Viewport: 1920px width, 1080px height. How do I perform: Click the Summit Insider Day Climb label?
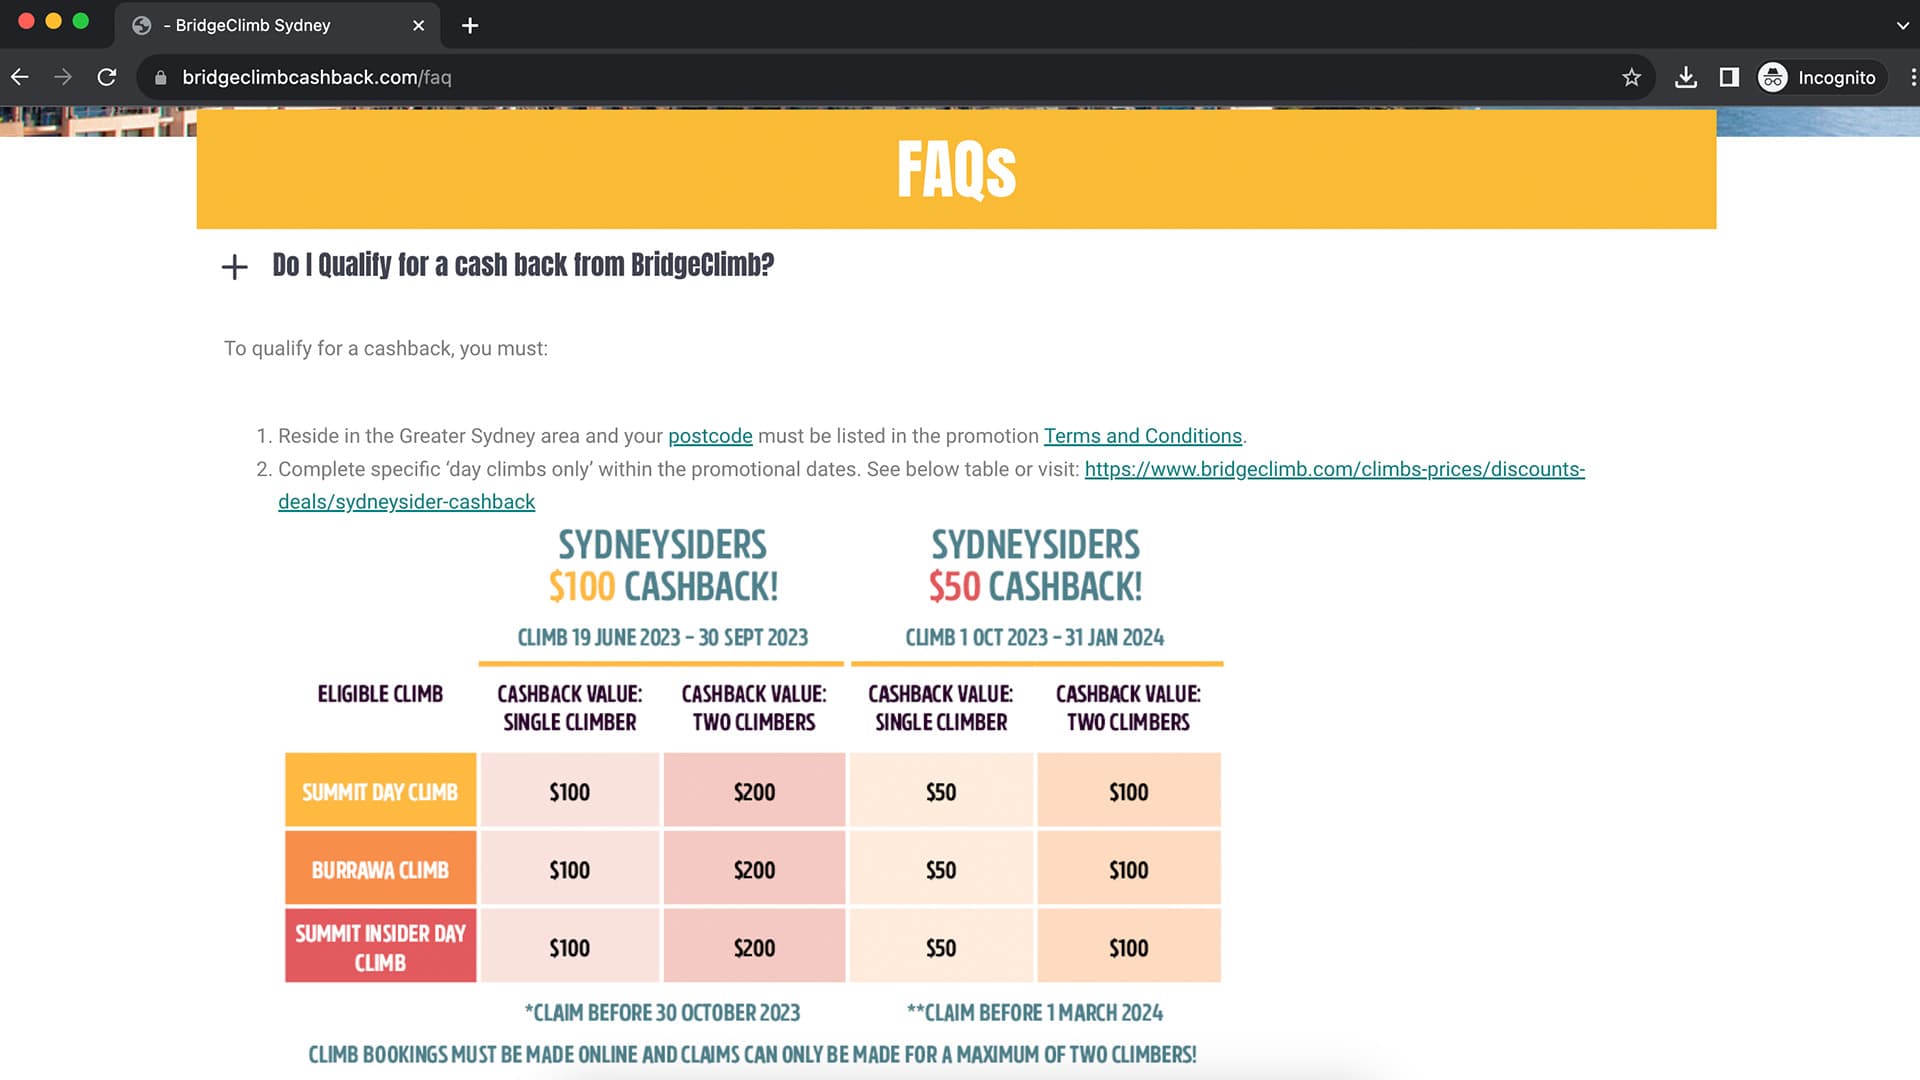(x=380, y=946)
